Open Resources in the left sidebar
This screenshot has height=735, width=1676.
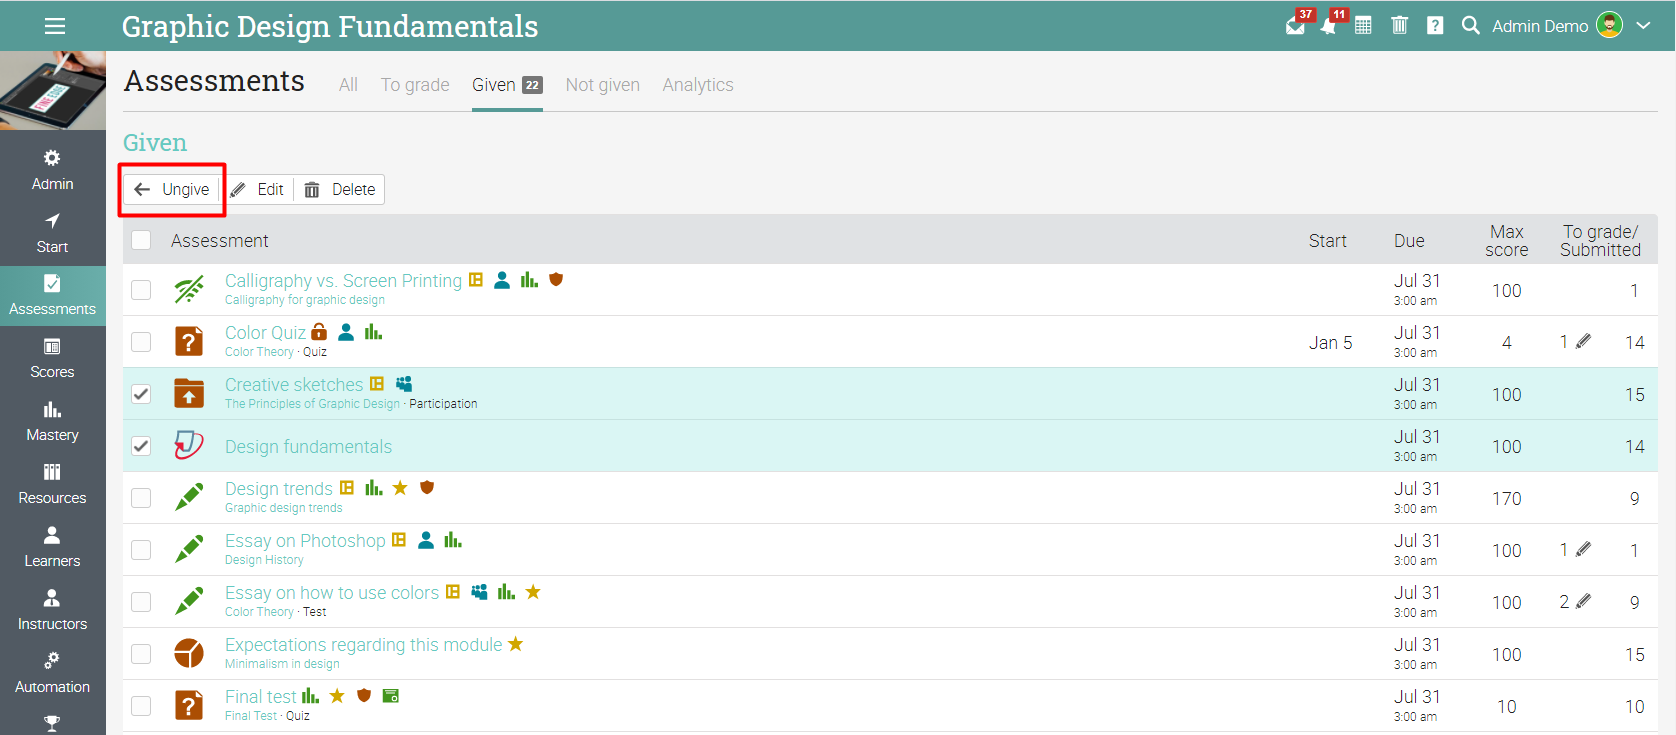click(52, 485)
